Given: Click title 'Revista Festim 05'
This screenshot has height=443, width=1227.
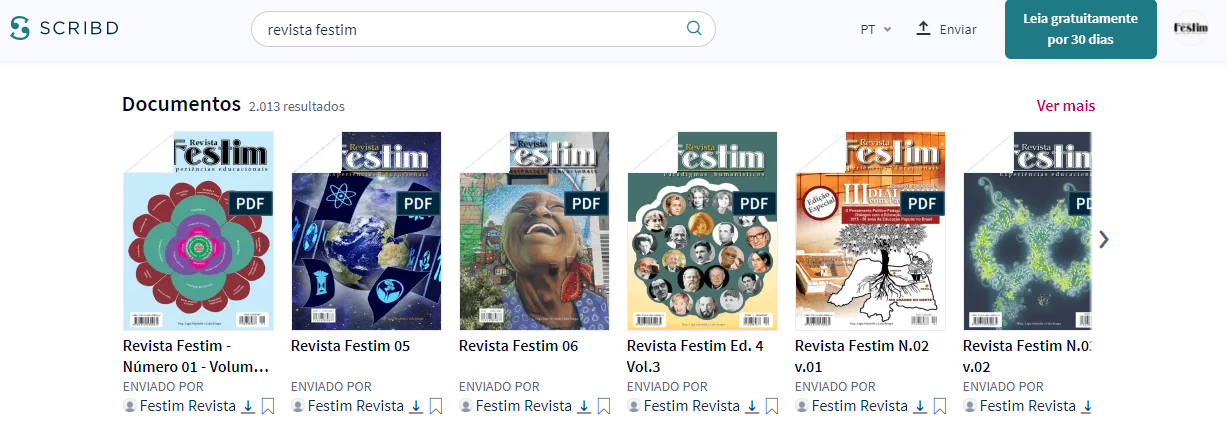Looking at the screenshot, I should click(x=351, y=346).
